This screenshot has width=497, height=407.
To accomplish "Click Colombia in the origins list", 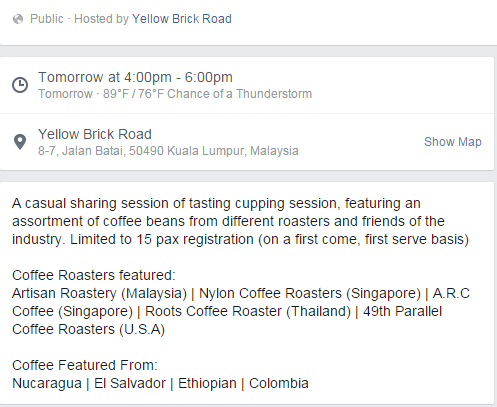I will 279,383.
